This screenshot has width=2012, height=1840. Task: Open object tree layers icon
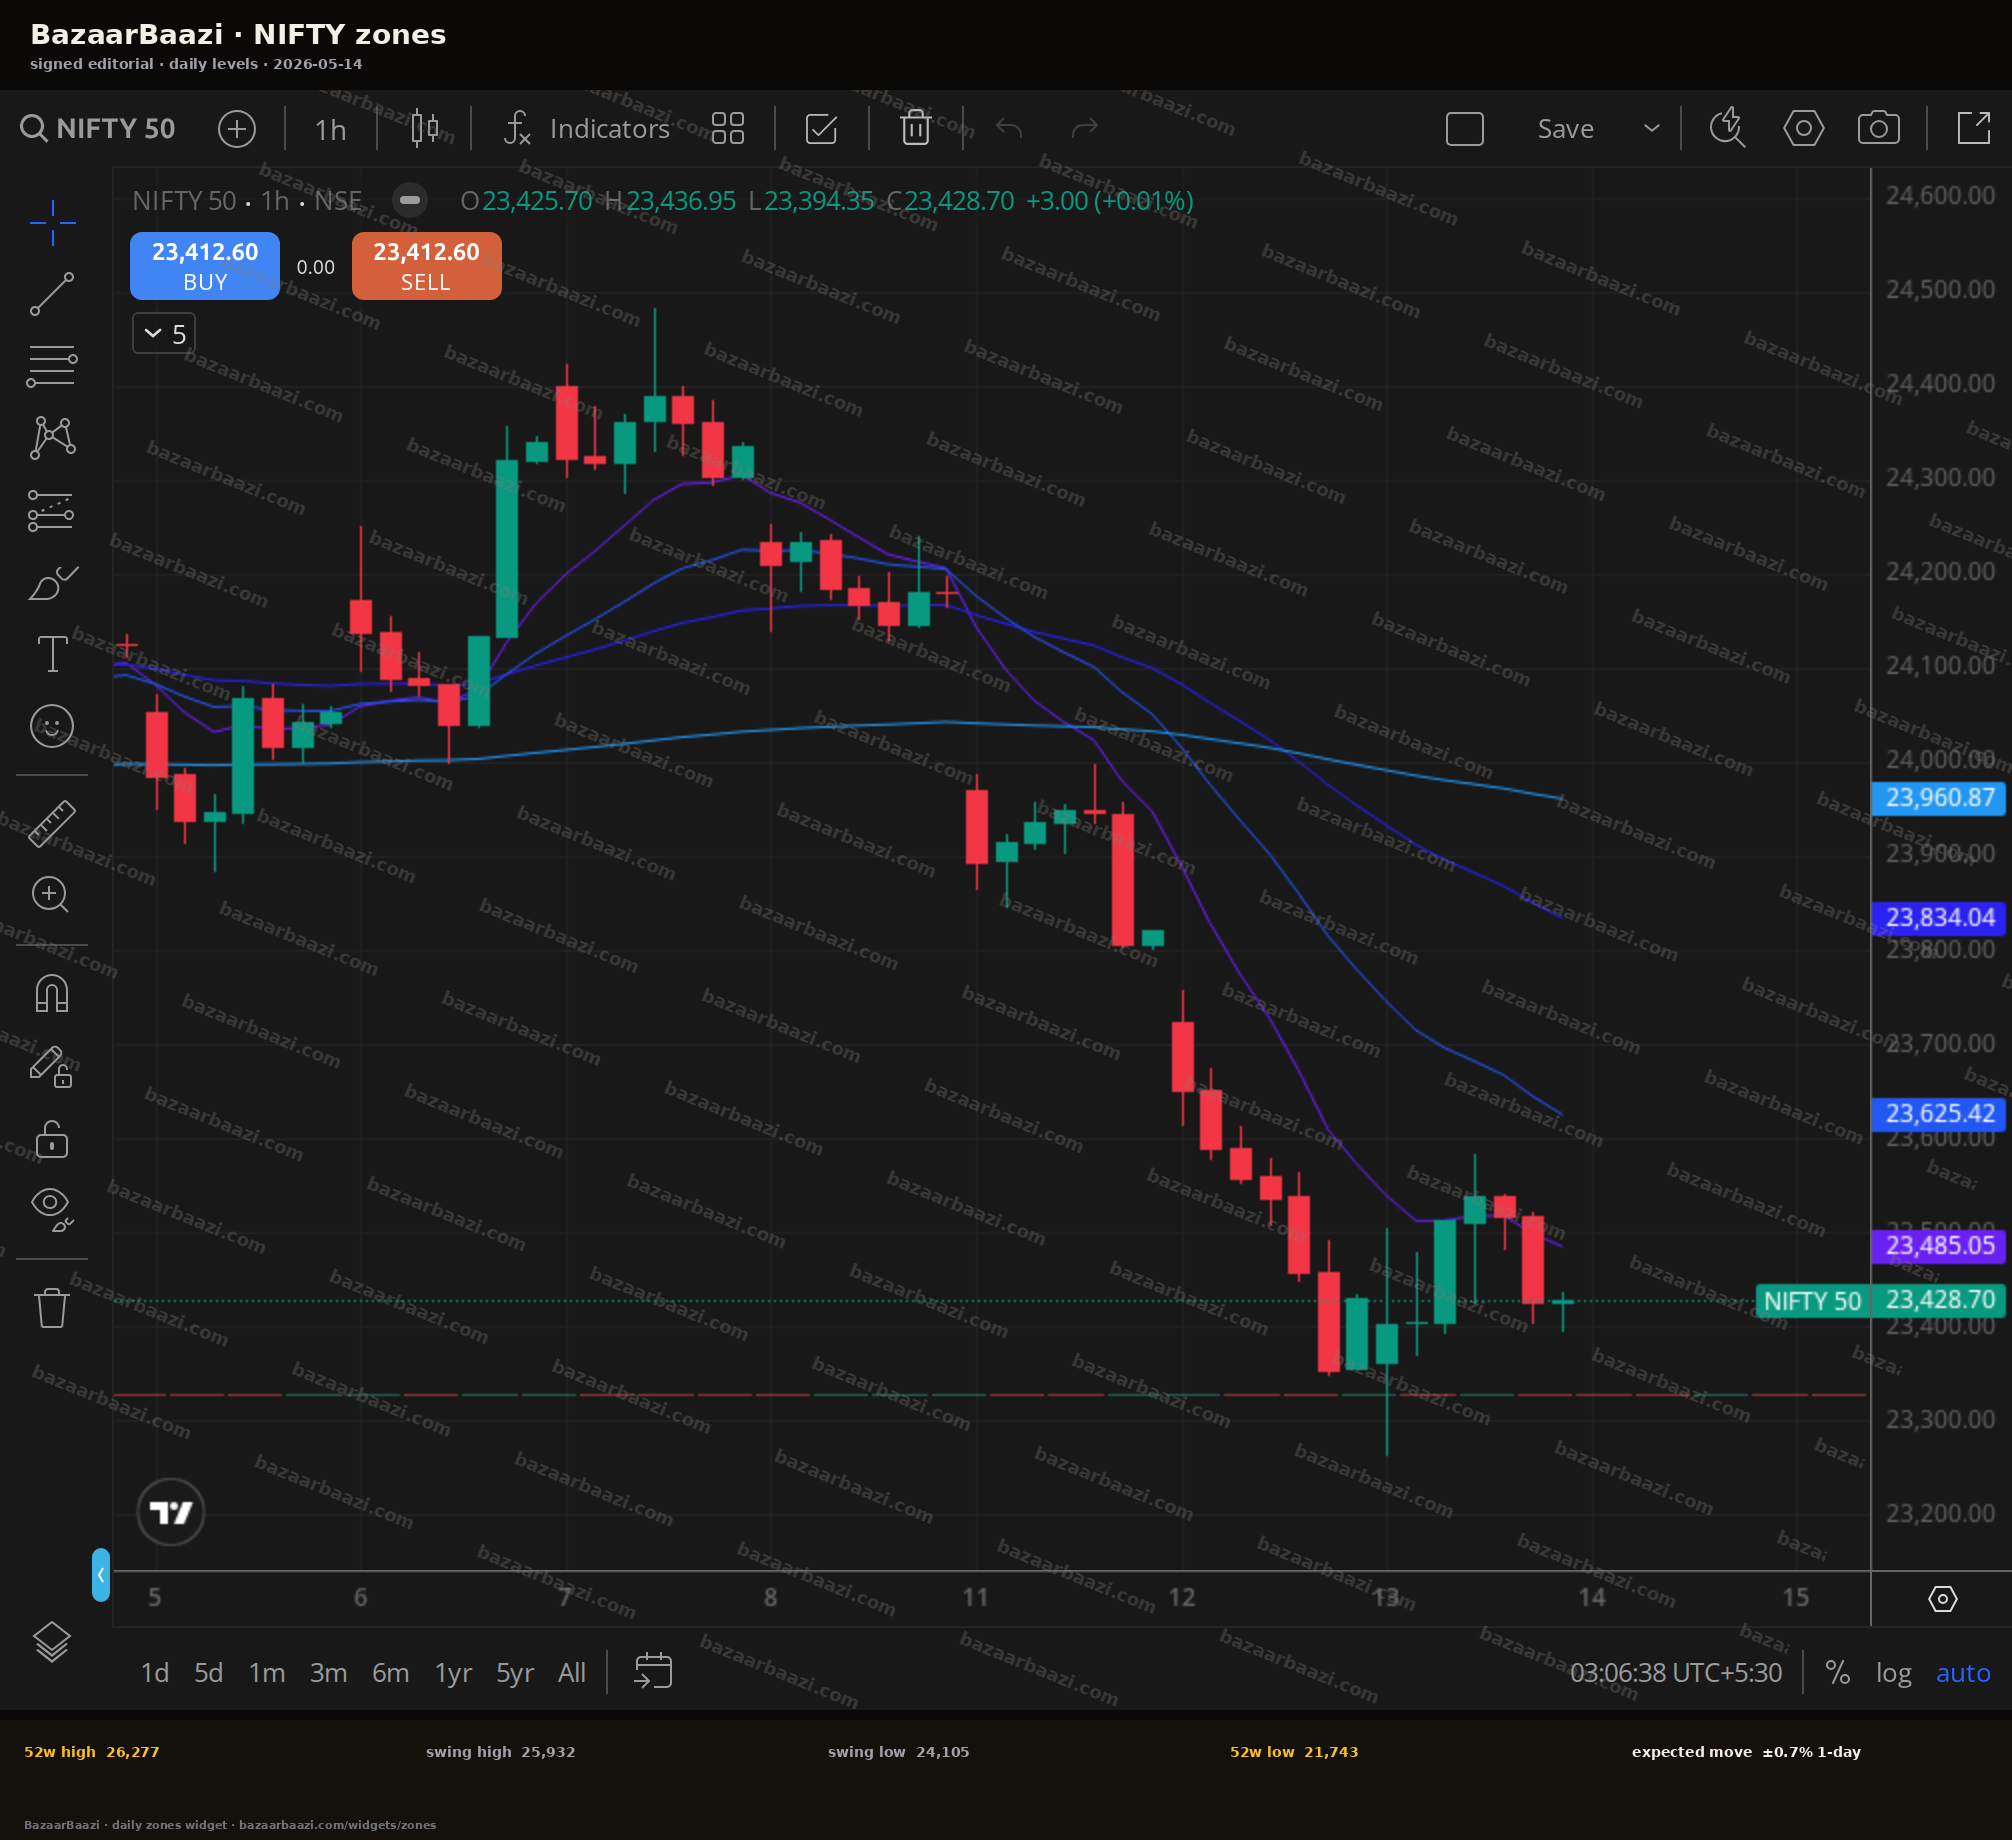(52, 1641)
